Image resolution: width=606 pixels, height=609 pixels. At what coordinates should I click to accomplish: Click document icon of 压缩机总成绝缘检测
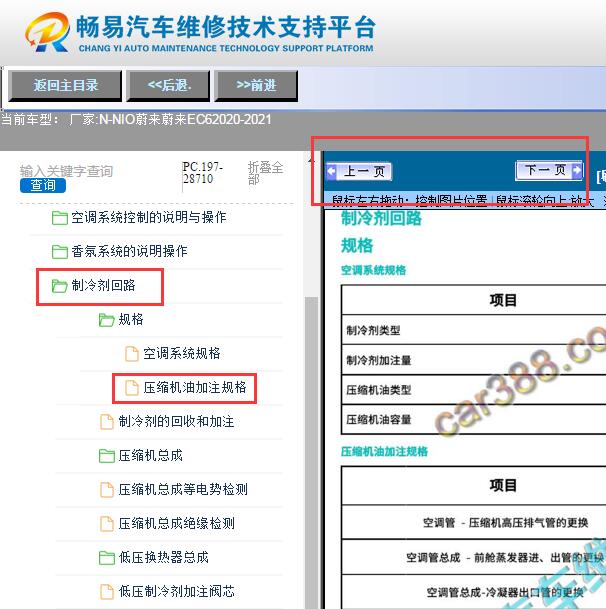pos(107,524)
